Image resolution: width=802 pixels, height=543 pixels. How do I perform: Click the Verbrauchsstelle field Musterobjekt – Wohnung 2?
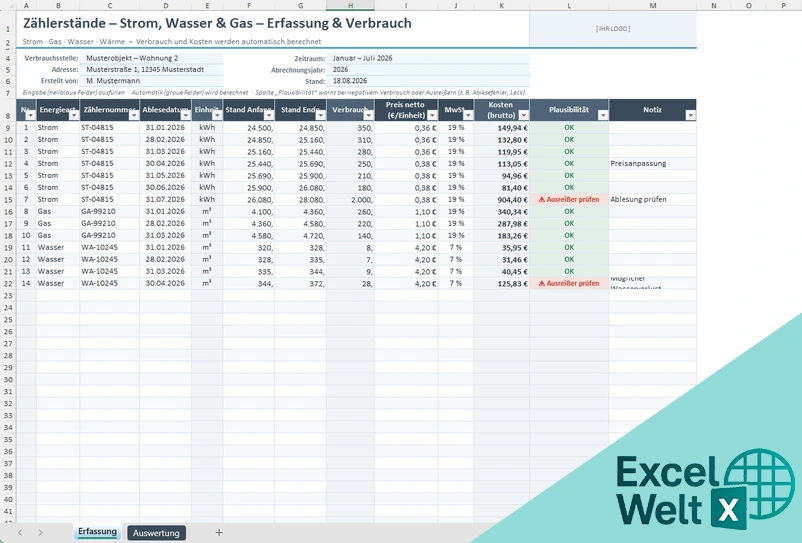tap(151, 58)
